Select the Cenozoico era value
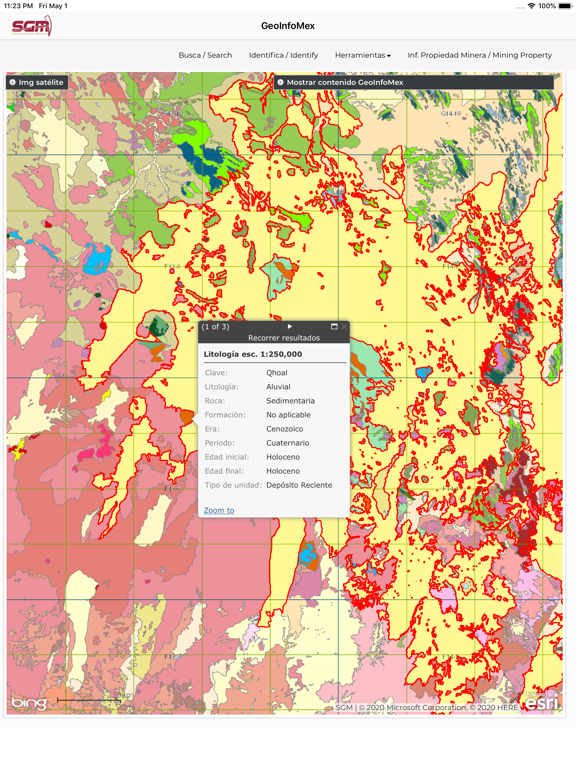 pyautogui.click(x=285, y=429)
